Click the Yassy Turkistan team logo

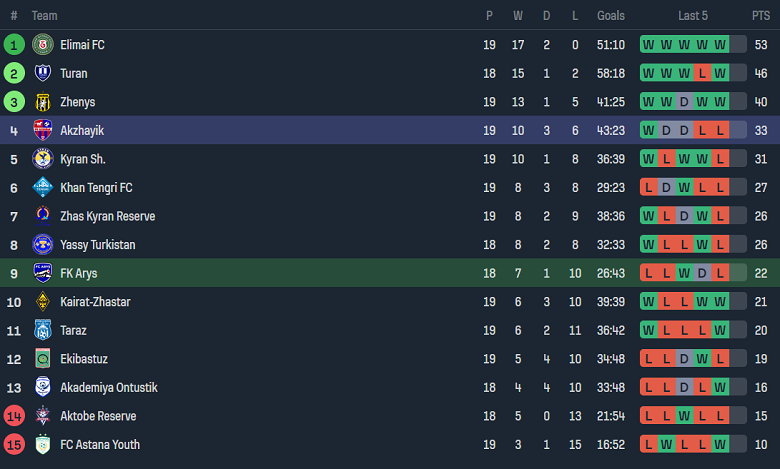point(42,245)
